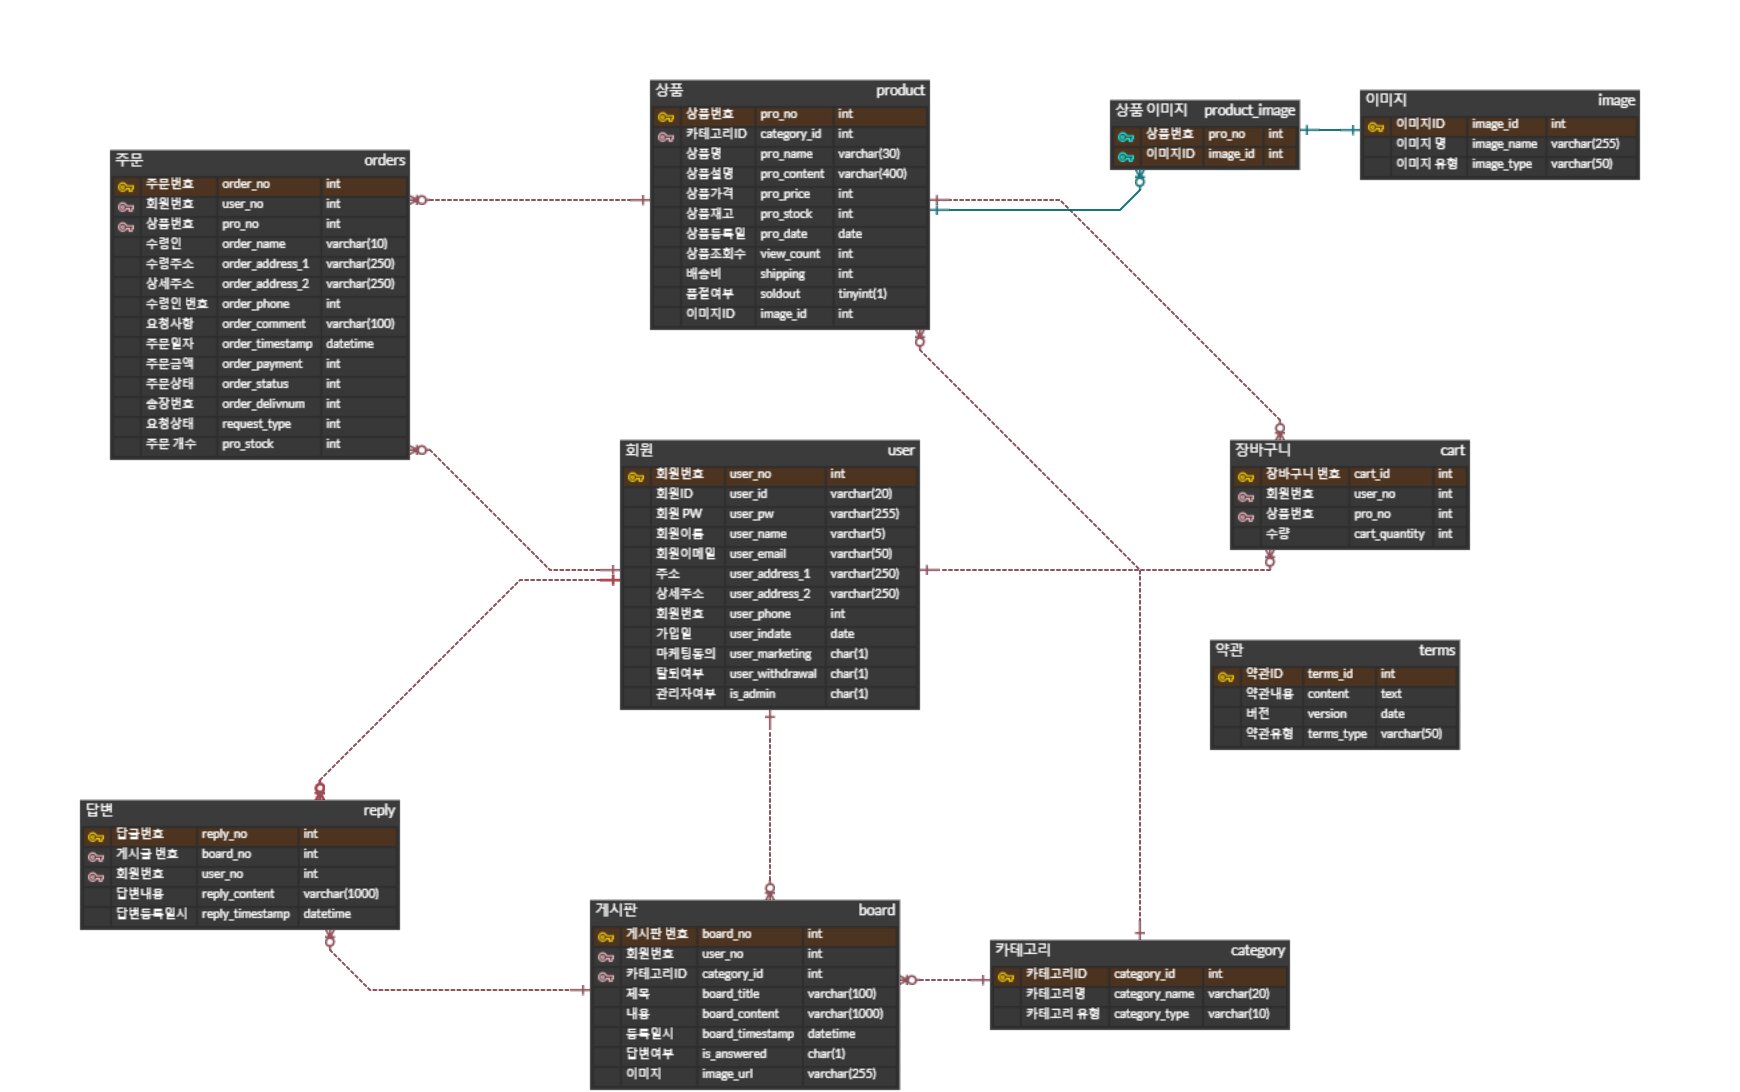Click the 'user_marketing' column in user
This screenshot has height=1092, width=1740.
click(x=770, y=654)
